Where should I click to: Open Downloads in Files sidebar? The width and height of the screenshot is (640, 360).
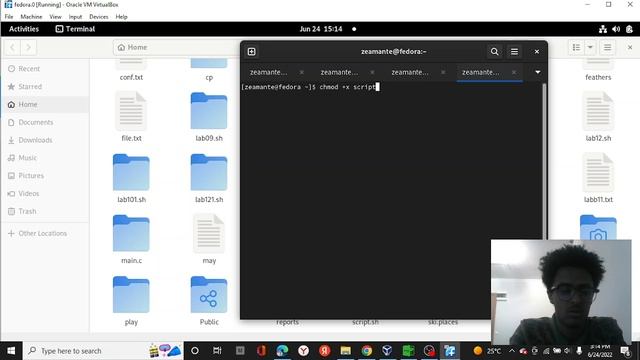pyautogui.click(x=45, y=140)
